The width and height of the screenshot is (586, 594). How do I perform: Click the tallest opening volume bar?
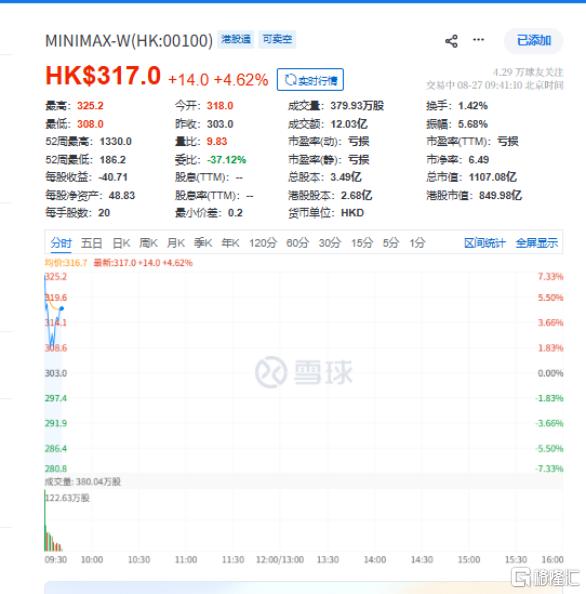[45, 521]
